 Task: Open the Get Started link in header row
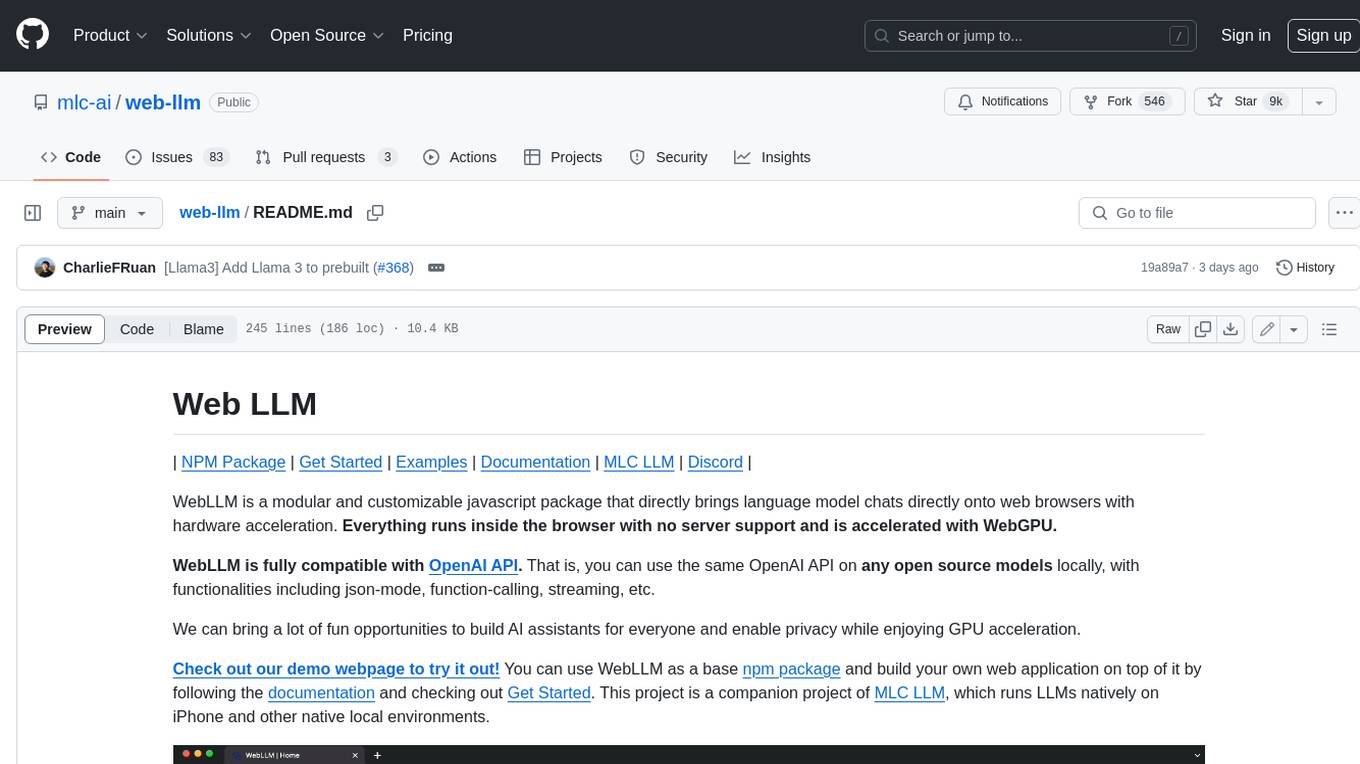point(340,462)
